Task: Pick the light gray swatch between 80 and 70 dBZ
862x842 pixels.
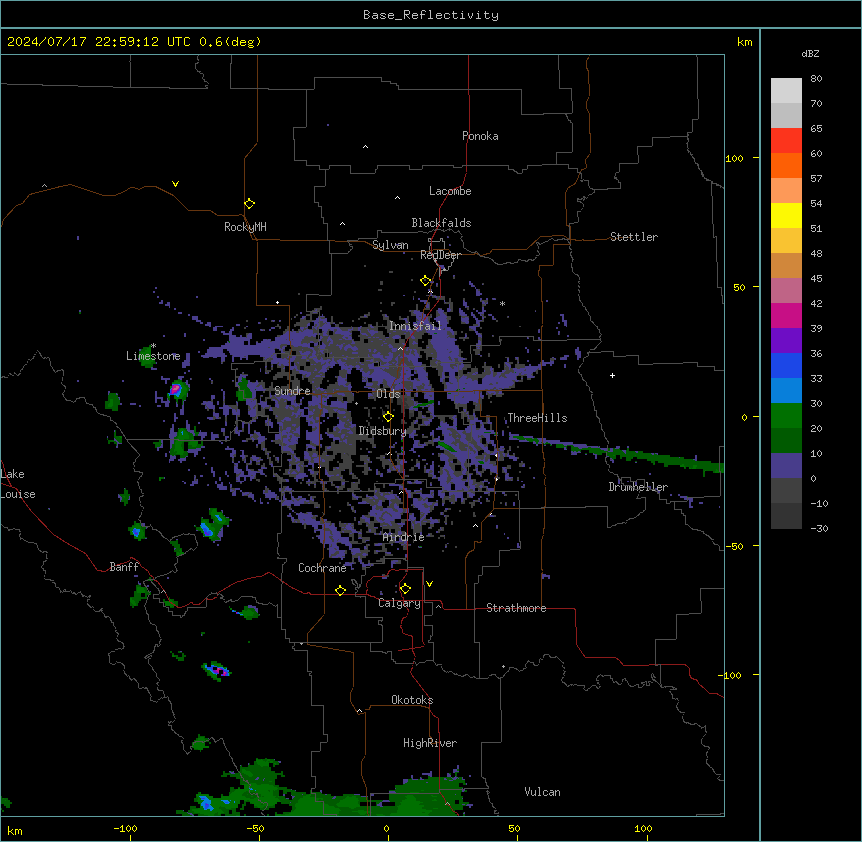Action: tap(786, 91)
